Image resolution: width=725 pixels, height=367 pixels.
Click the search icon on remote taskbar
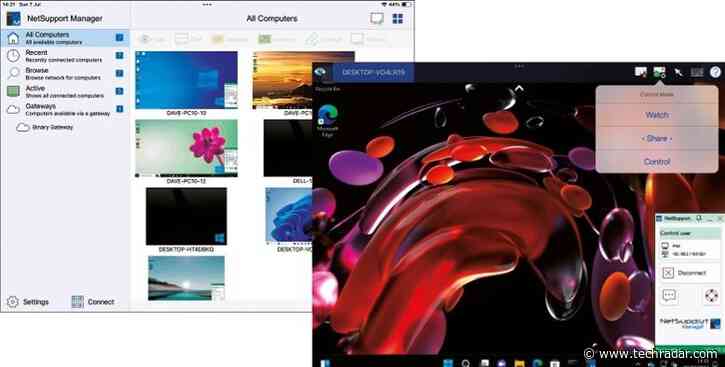pos(466,363)
